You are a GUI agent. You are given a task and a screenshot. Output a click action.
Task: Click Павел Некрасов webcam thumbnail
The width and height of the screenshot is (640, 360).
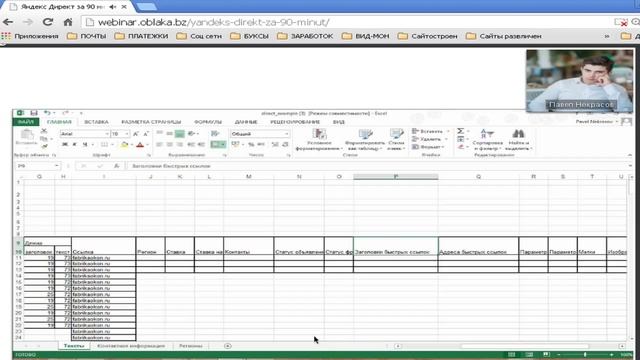tap(580, 80)
